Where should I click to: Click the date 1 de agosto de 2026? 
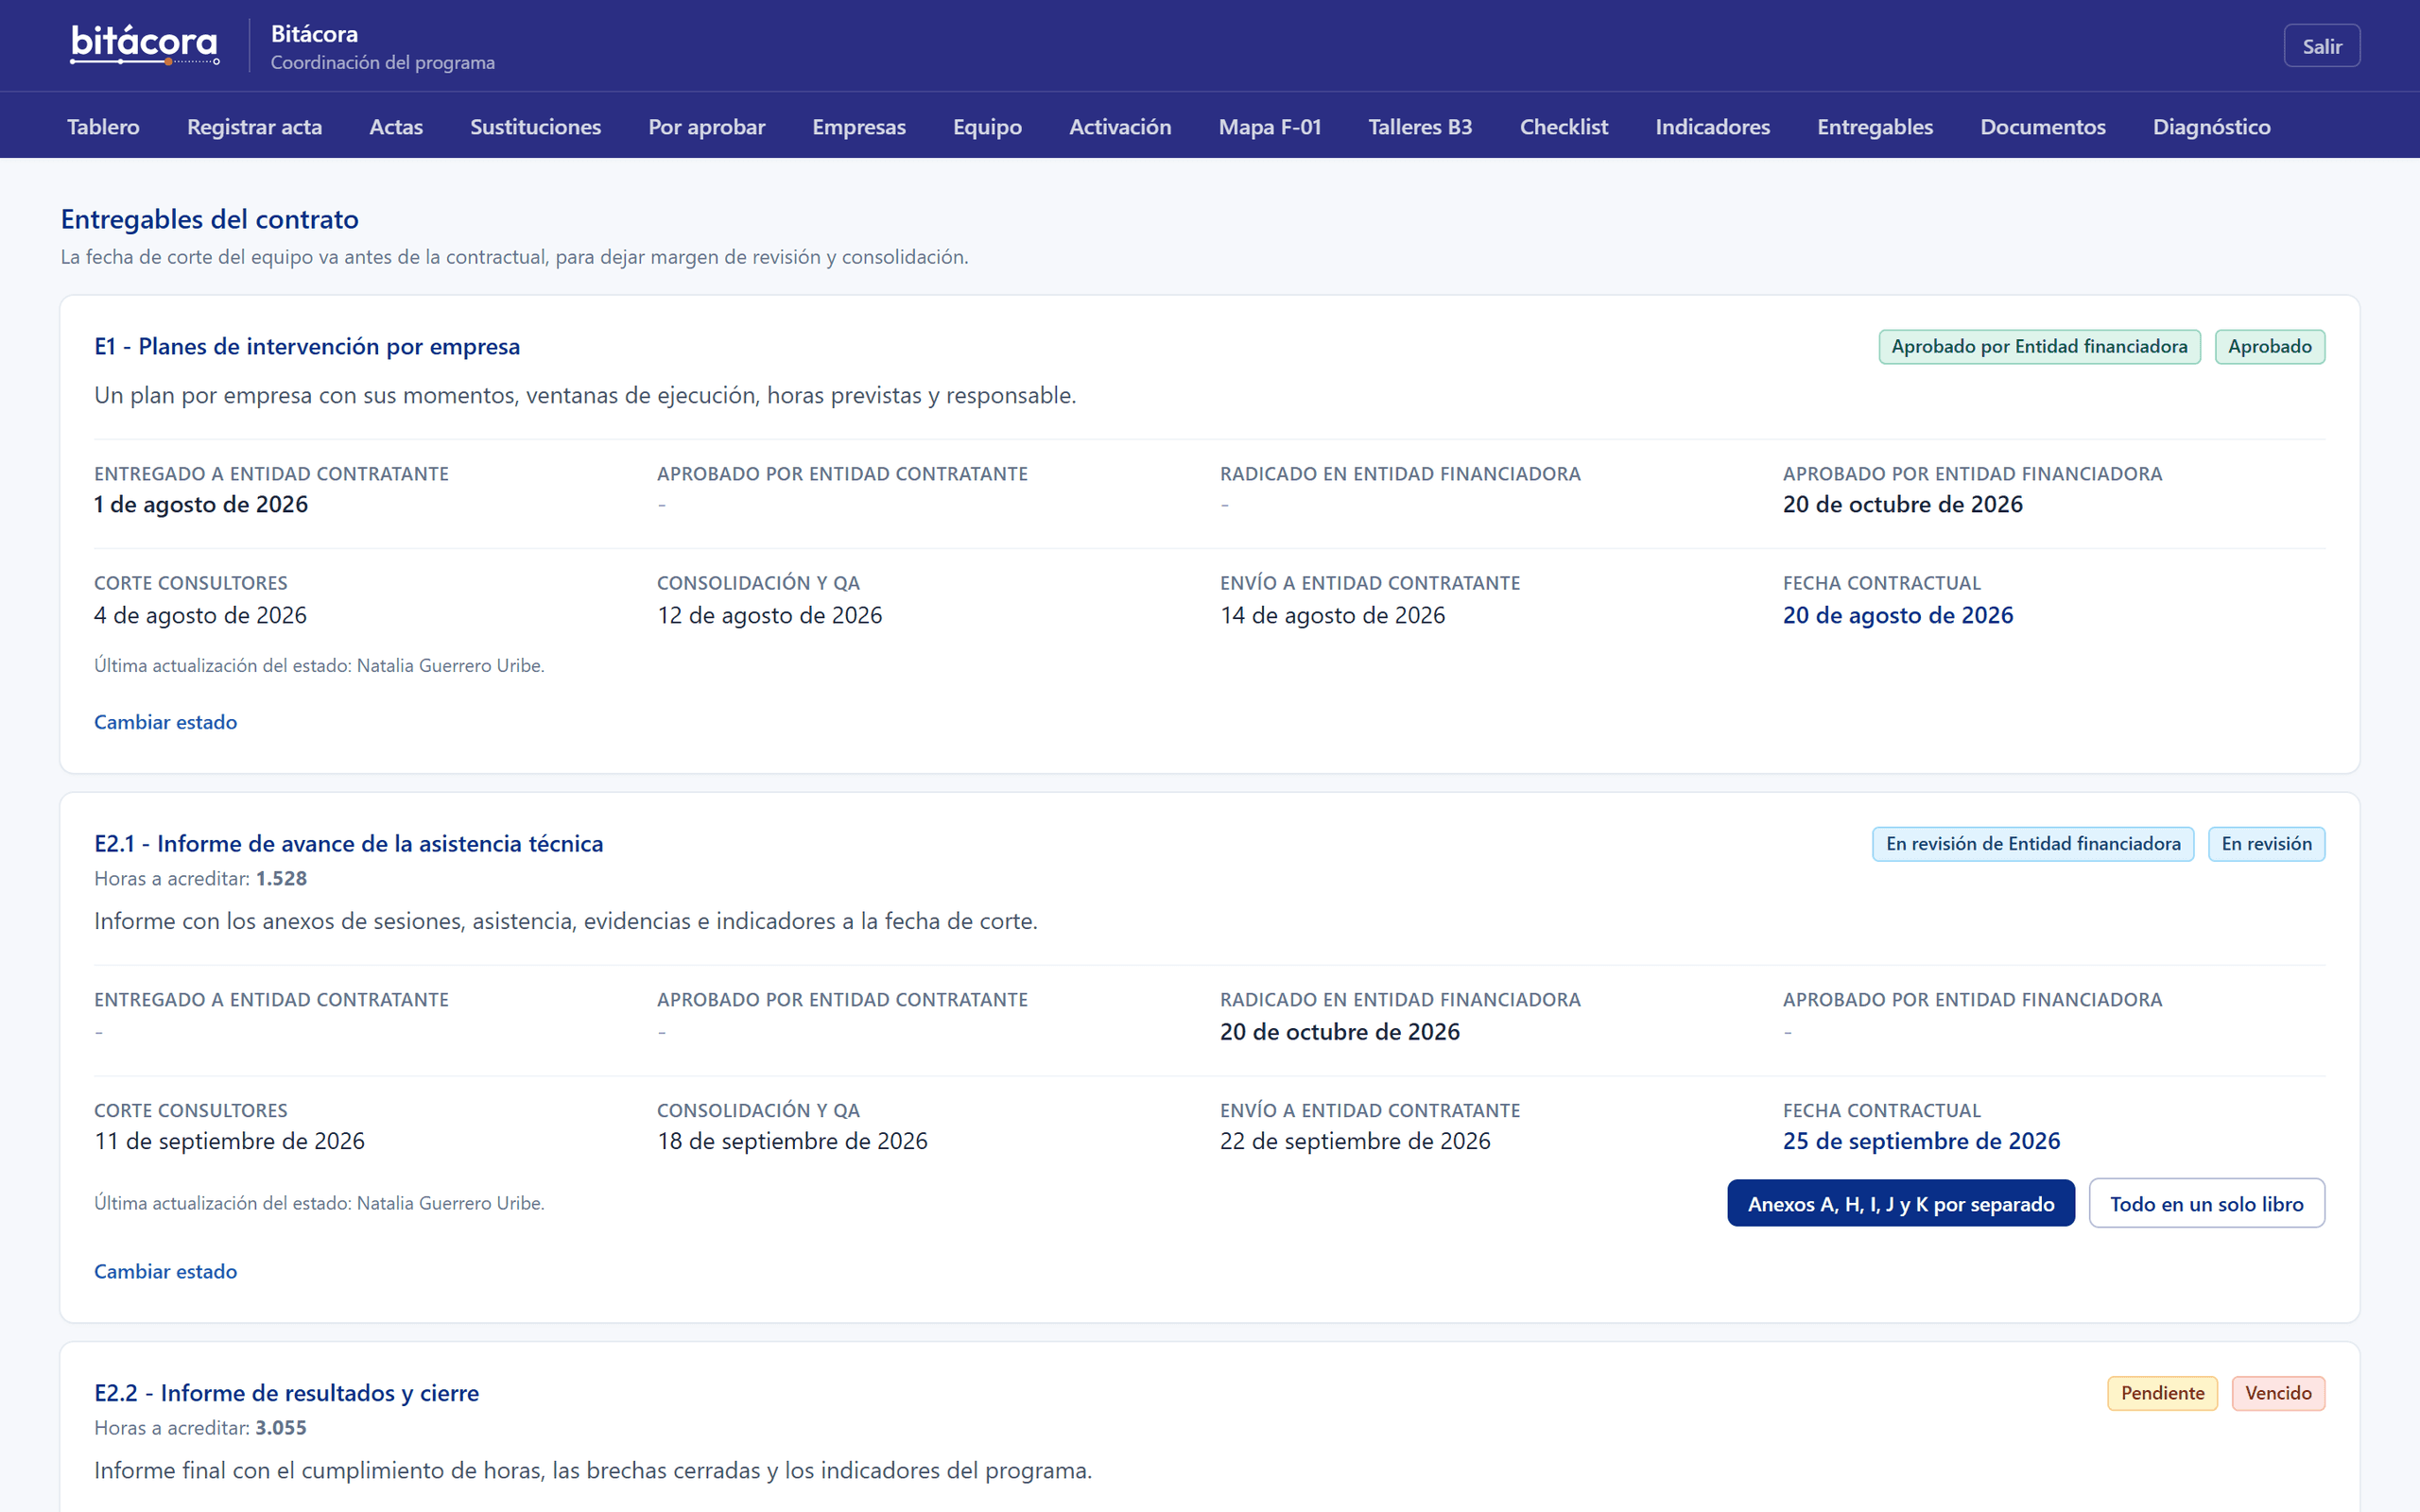pyautogui.click(x=201, y=504)
